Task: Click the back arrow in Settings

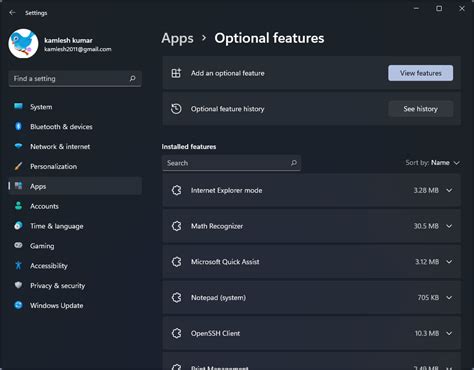Action: point(12,13)
